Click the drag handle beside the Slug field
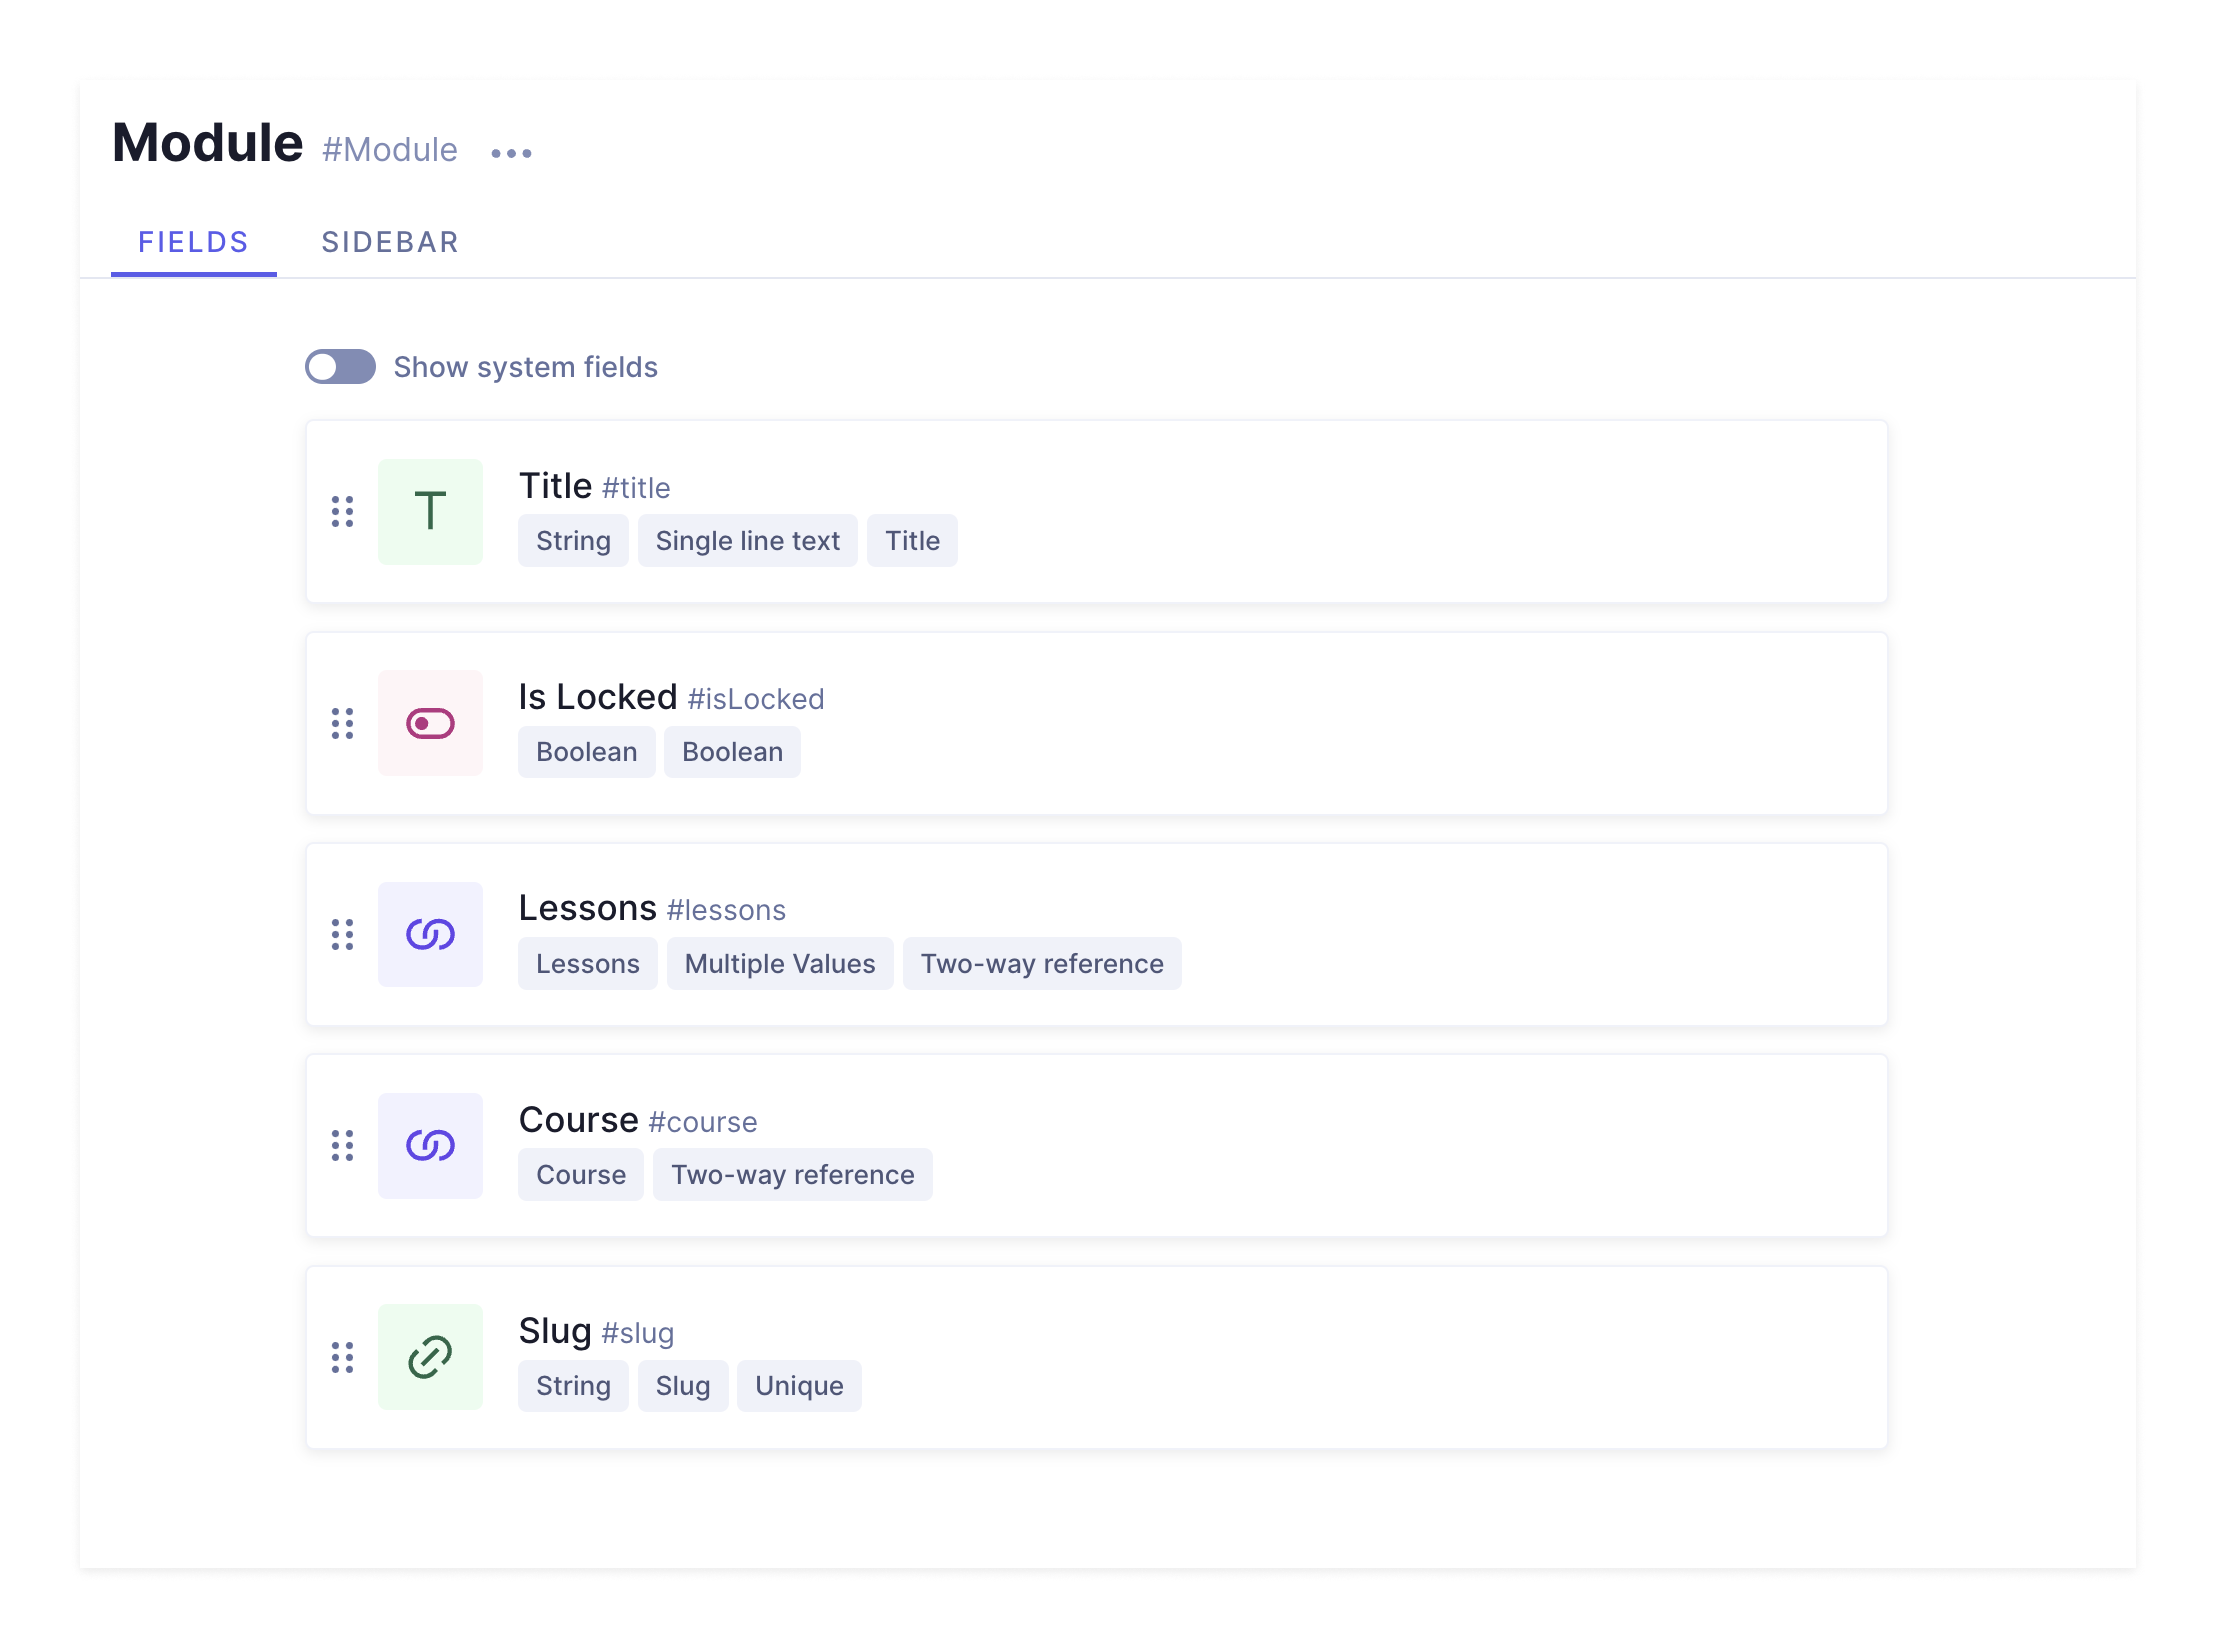 coord(343,1356)
